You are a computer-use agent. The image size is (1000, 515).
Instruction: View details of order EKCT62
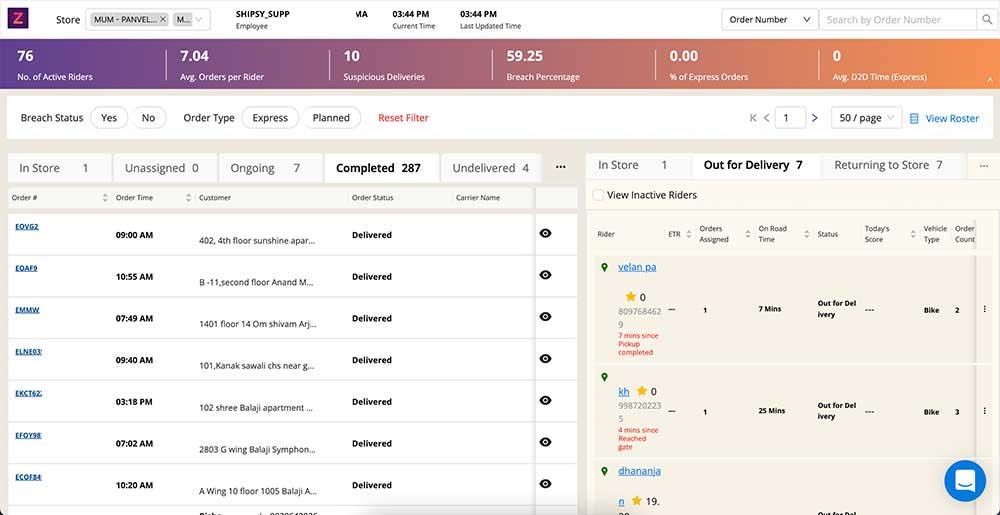tap(545, 400)
